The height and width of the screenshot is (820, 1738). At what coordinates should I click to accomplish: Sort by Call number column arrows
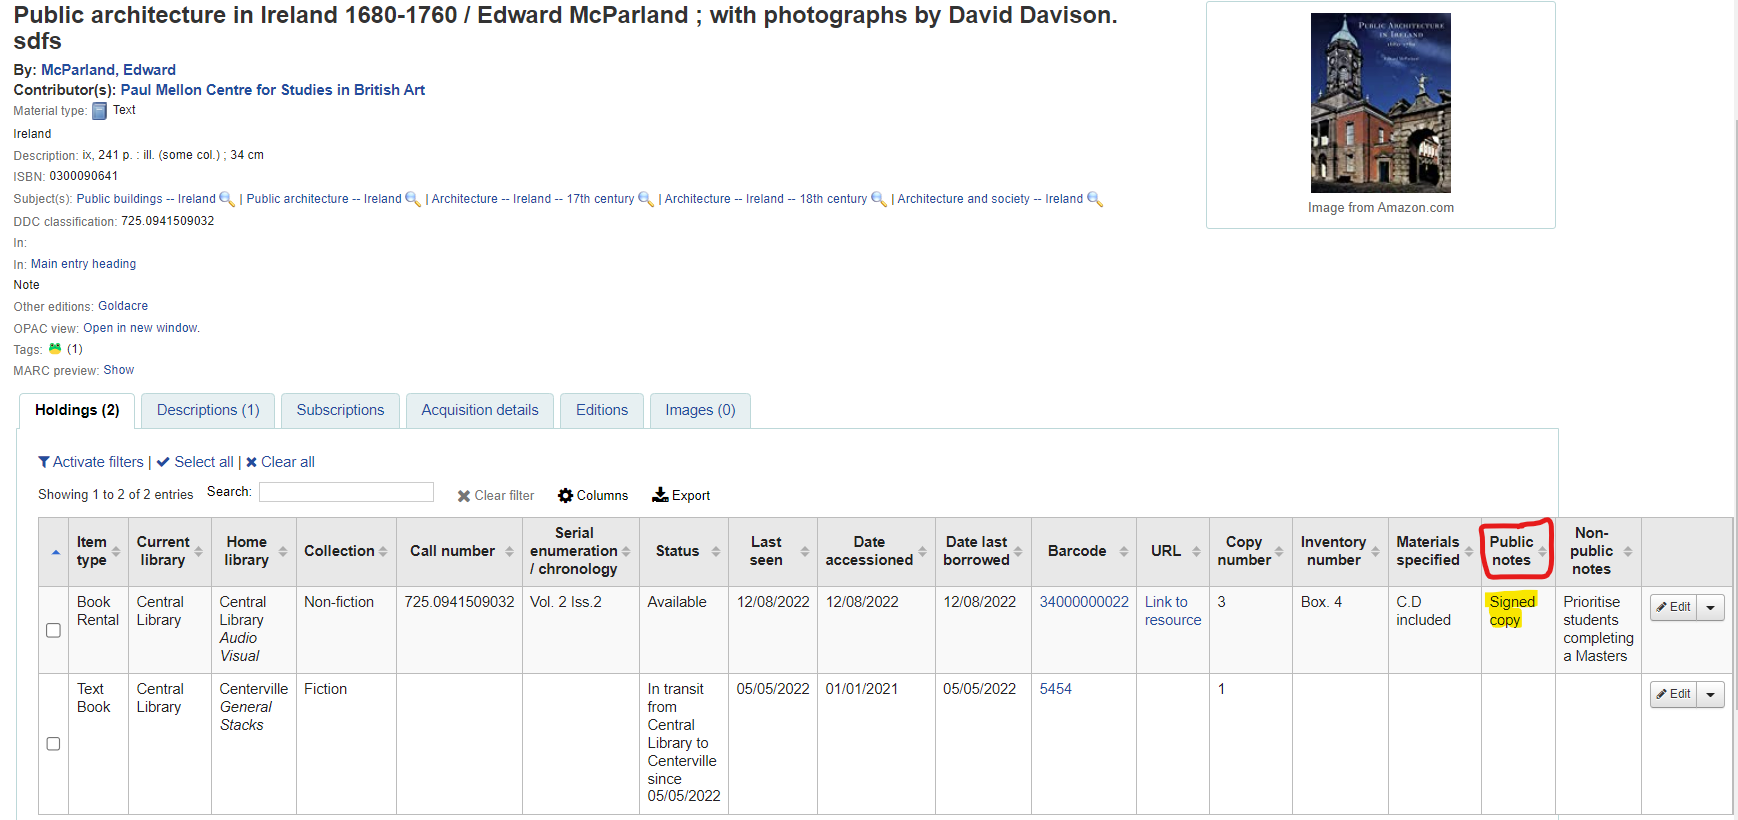pyautogui.click(x=509, y=551)
